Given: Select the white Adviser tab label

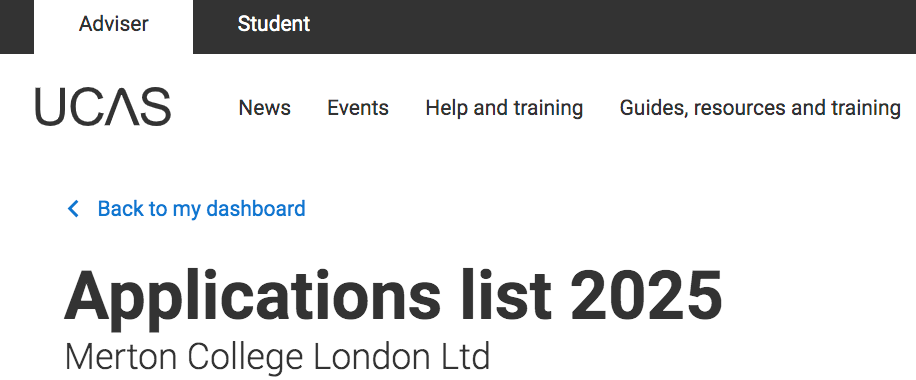Looking at the screenshot, I should click(113, 24).
